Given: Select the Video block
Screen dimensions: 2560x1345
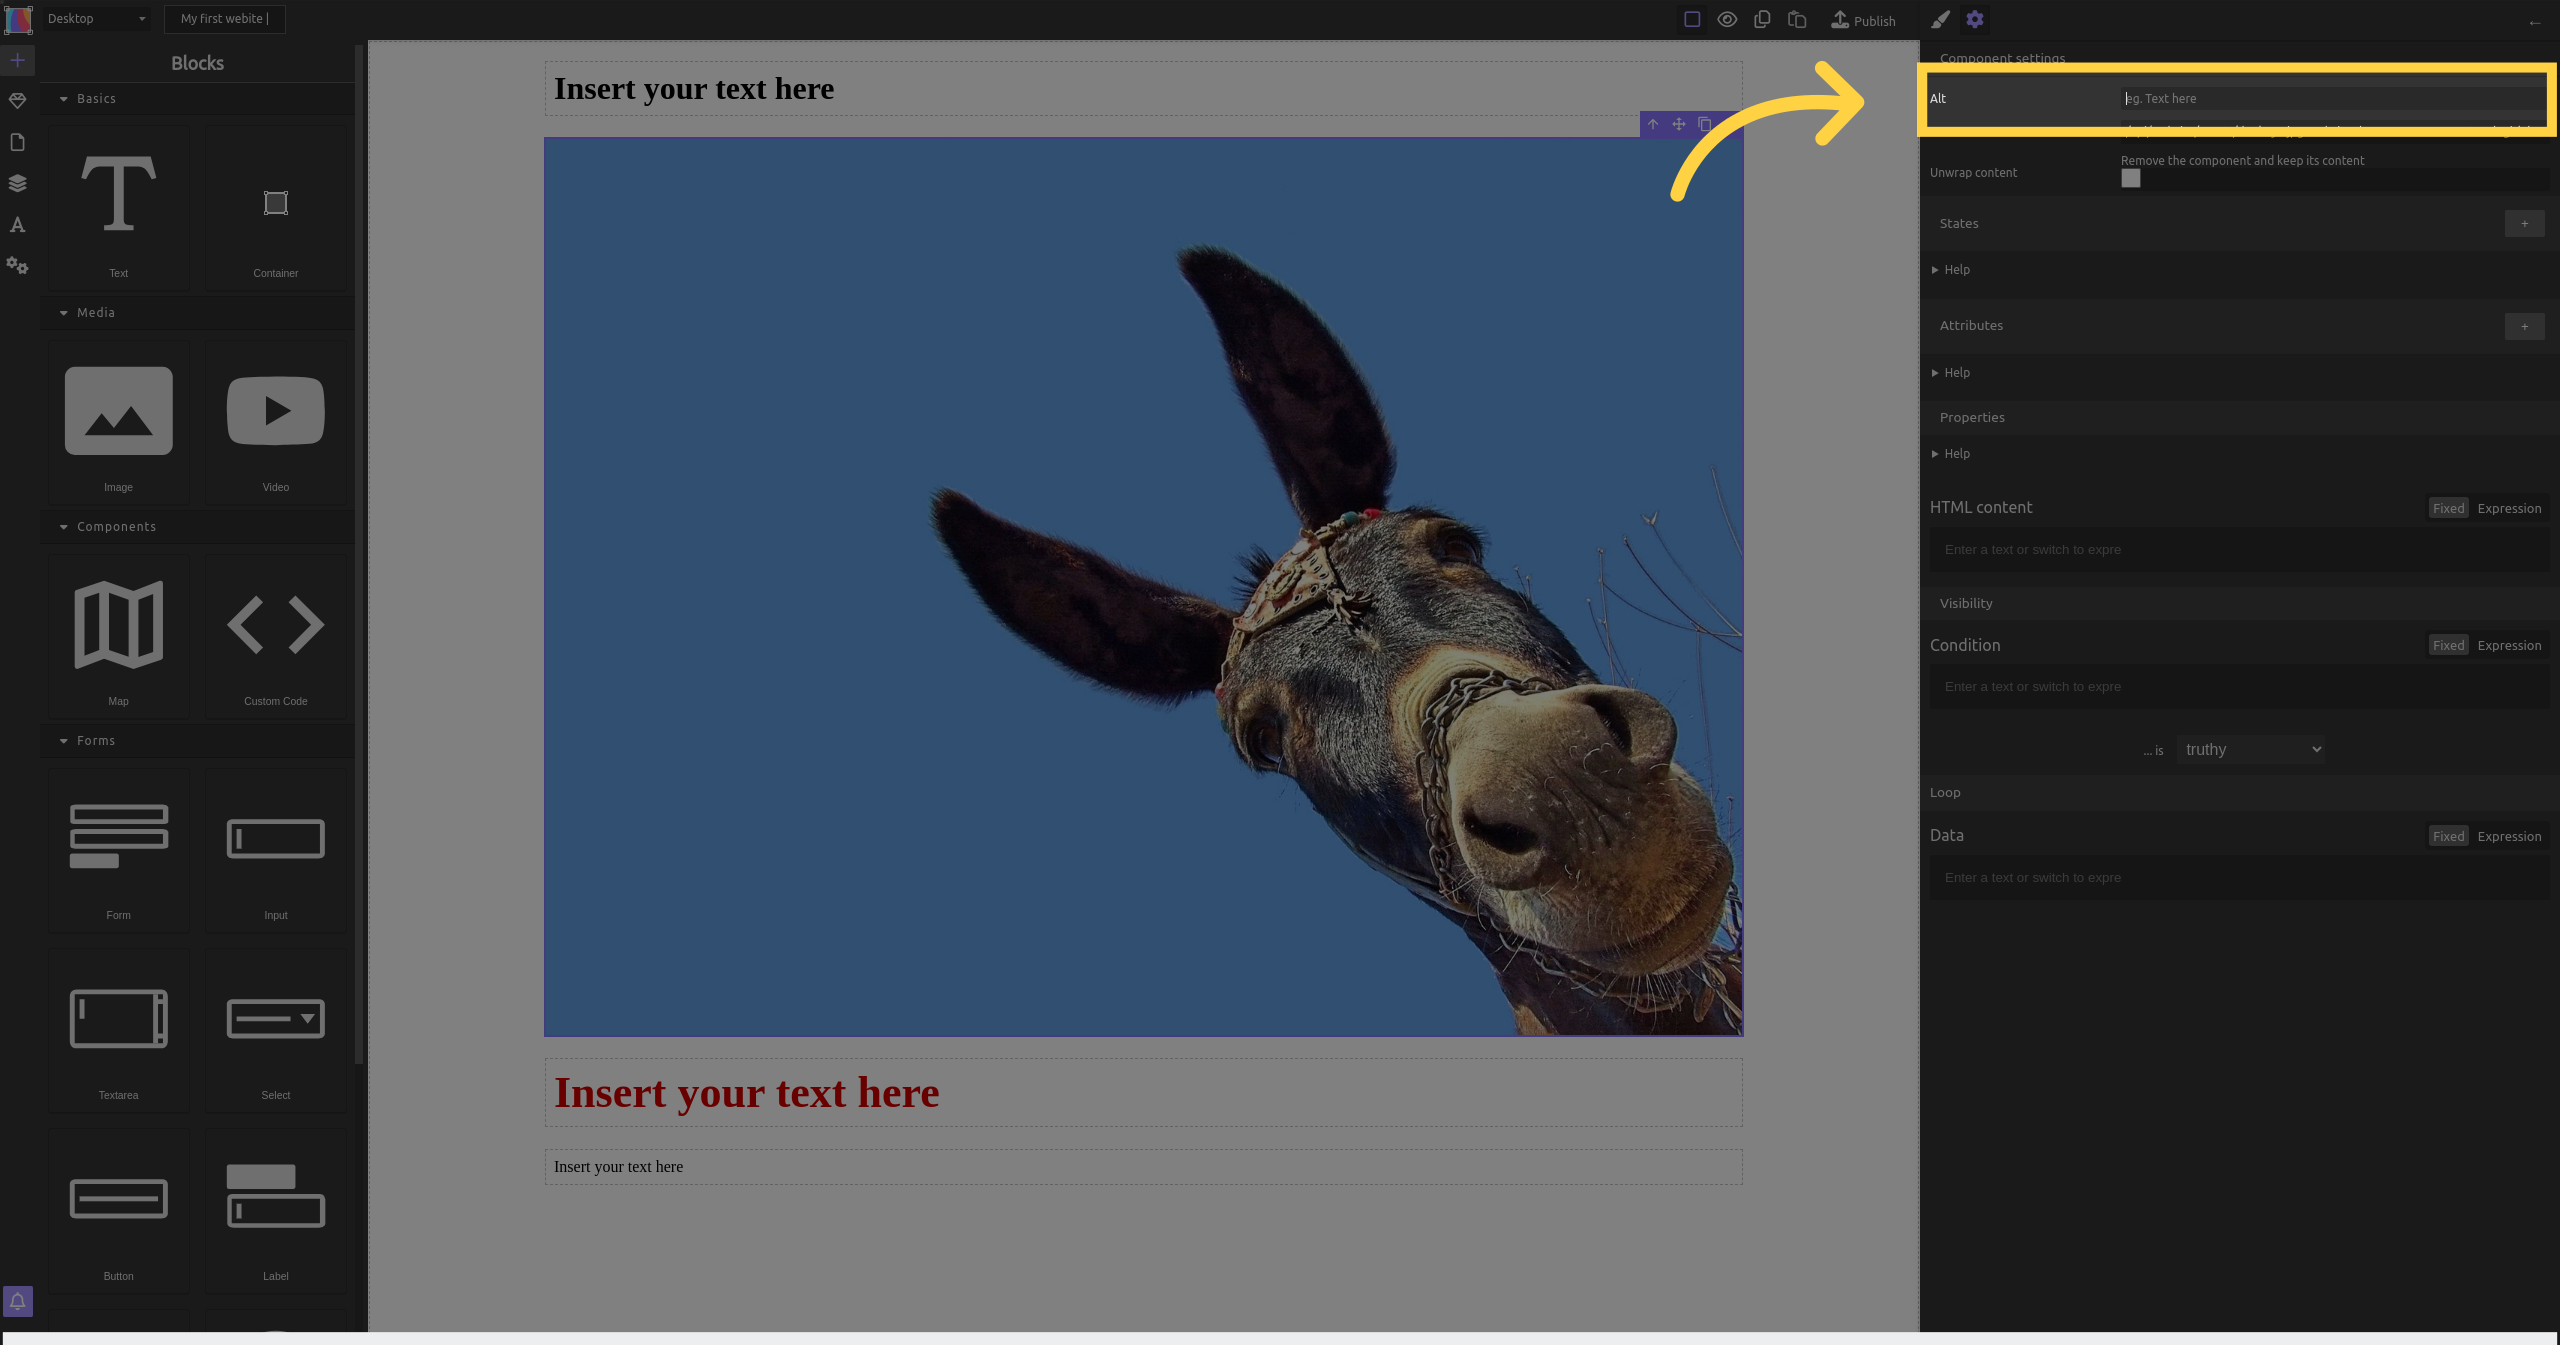Looking at the screenshot, I should pyautogui.click(x=276, y=423).
